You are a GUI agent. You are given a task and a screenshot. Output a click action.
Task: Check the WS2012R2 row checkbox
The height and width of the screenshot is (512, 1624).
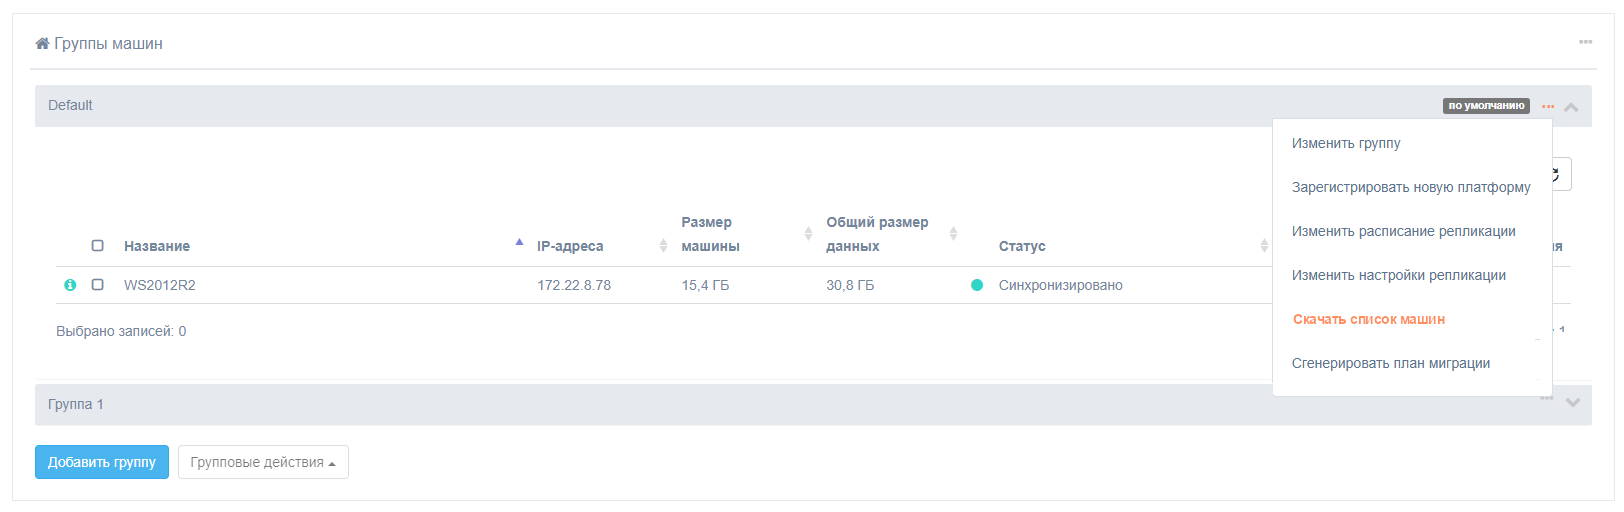coord(97,285)
